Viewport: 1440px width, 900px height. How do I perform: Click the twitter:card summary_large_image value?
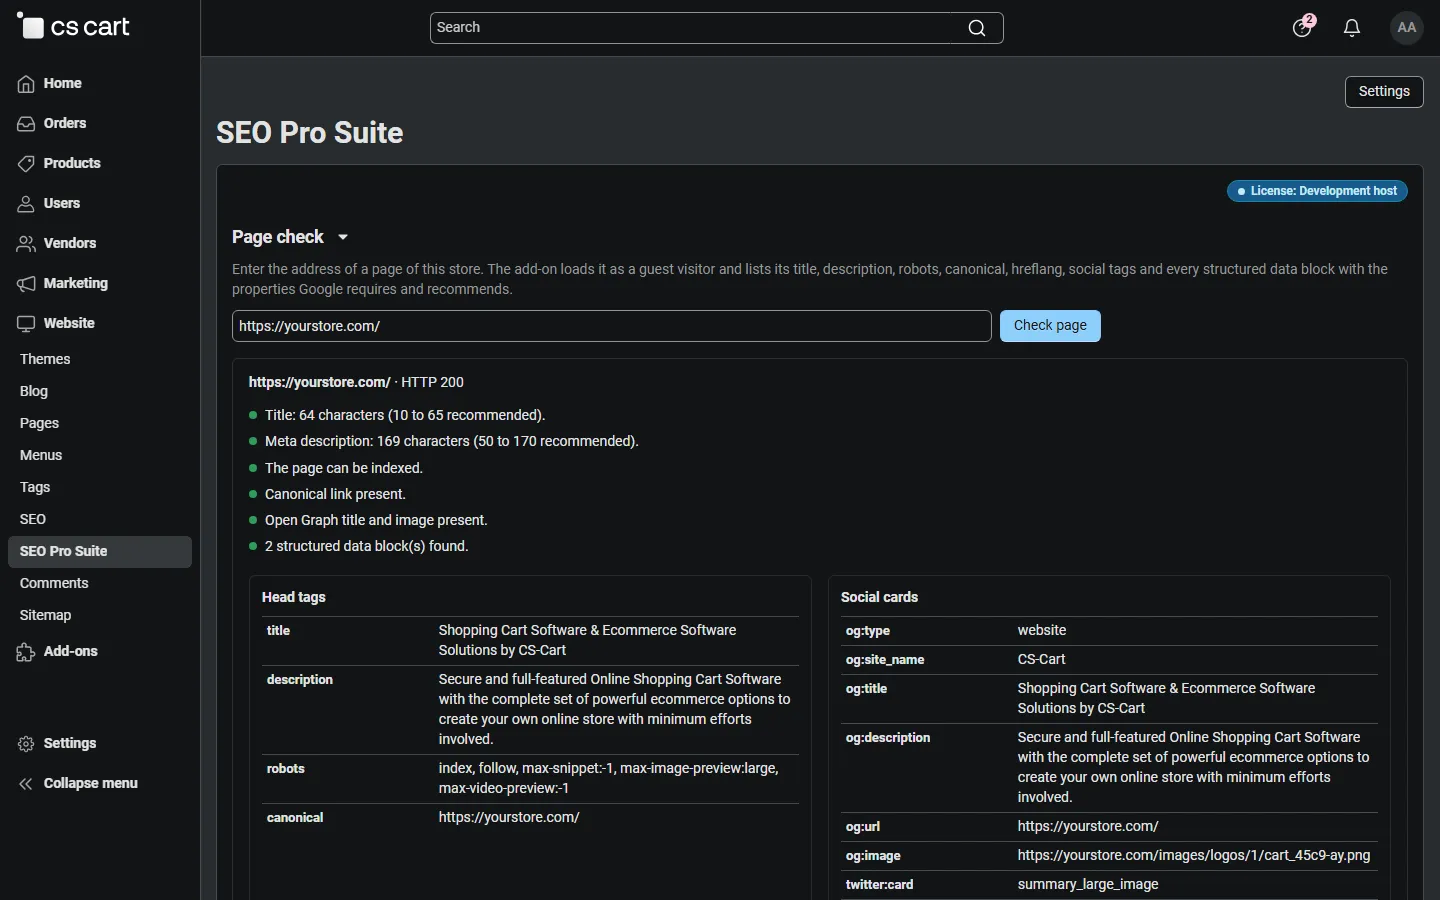tap(1088, 885)
